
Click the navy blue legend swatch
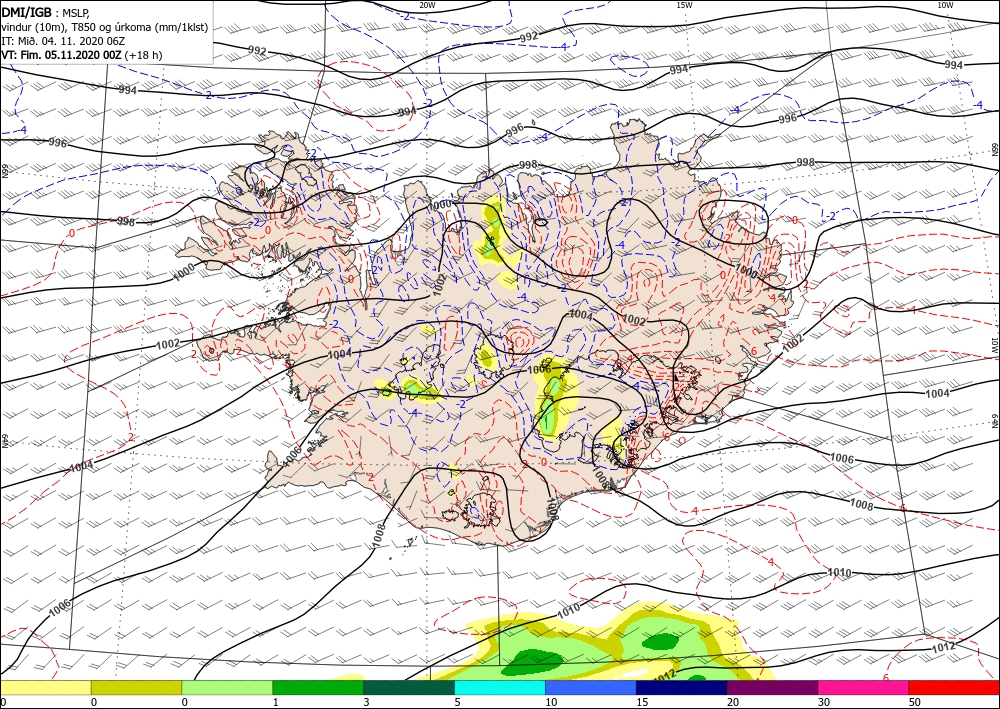point(682,687)
